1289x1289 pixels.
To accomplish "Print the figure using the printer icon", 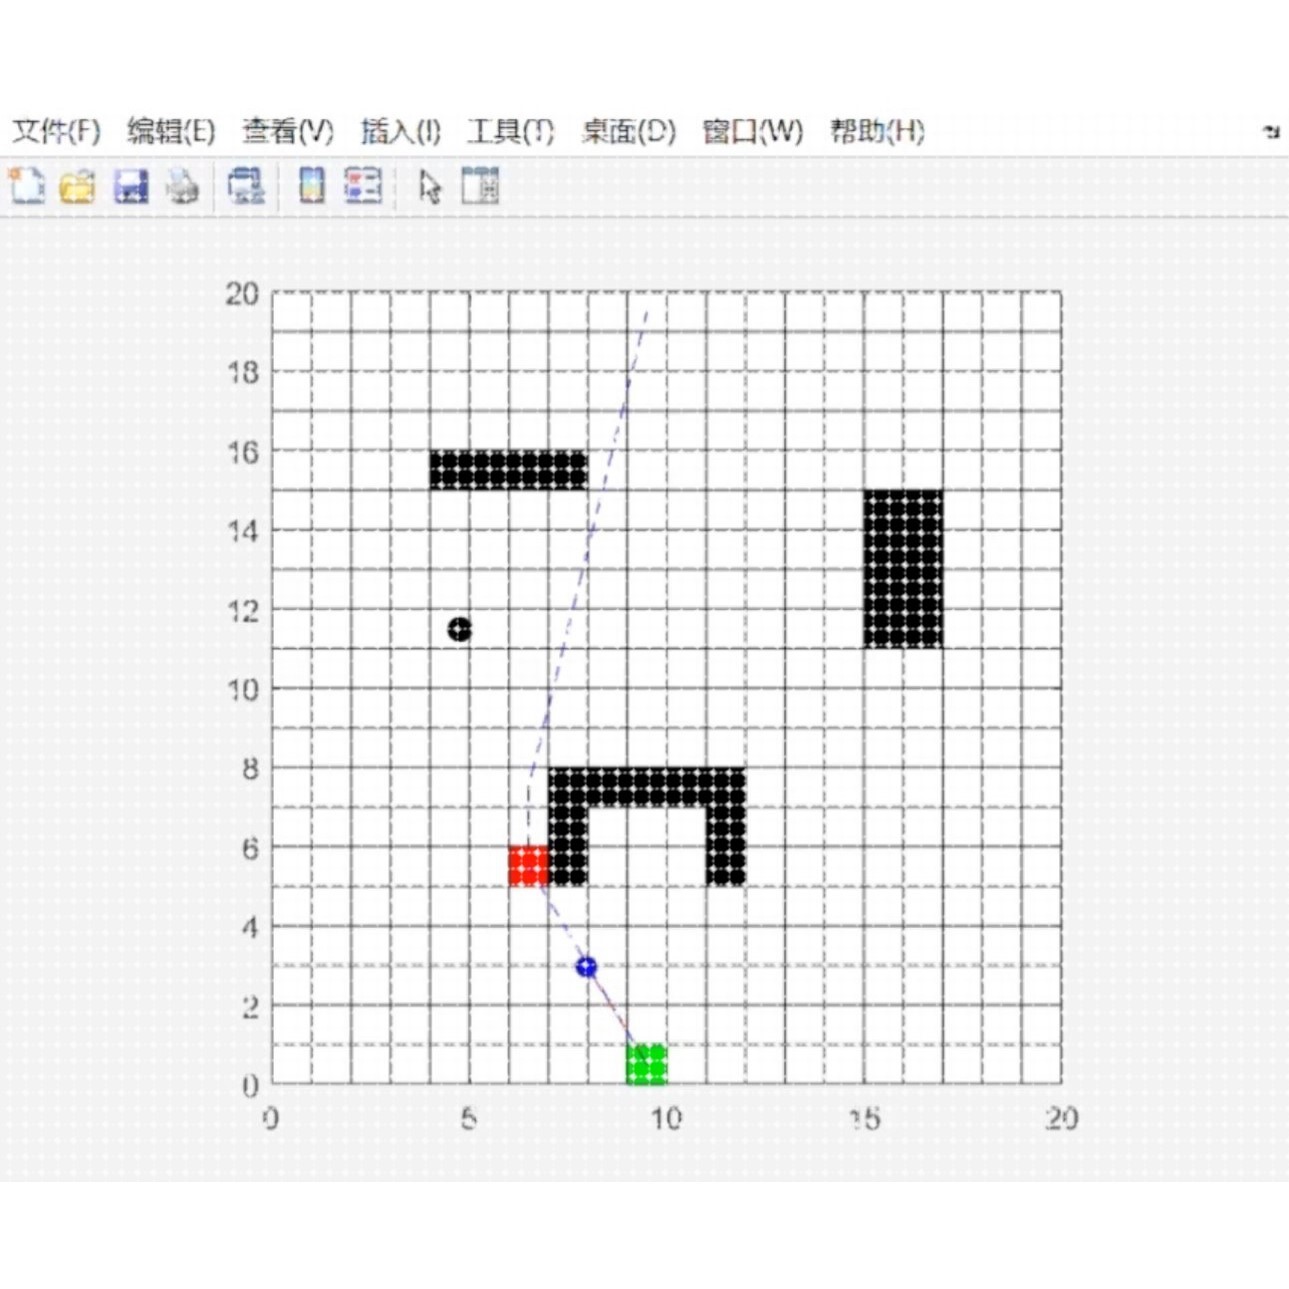I will pyautogui.click(x=182, y=187).
